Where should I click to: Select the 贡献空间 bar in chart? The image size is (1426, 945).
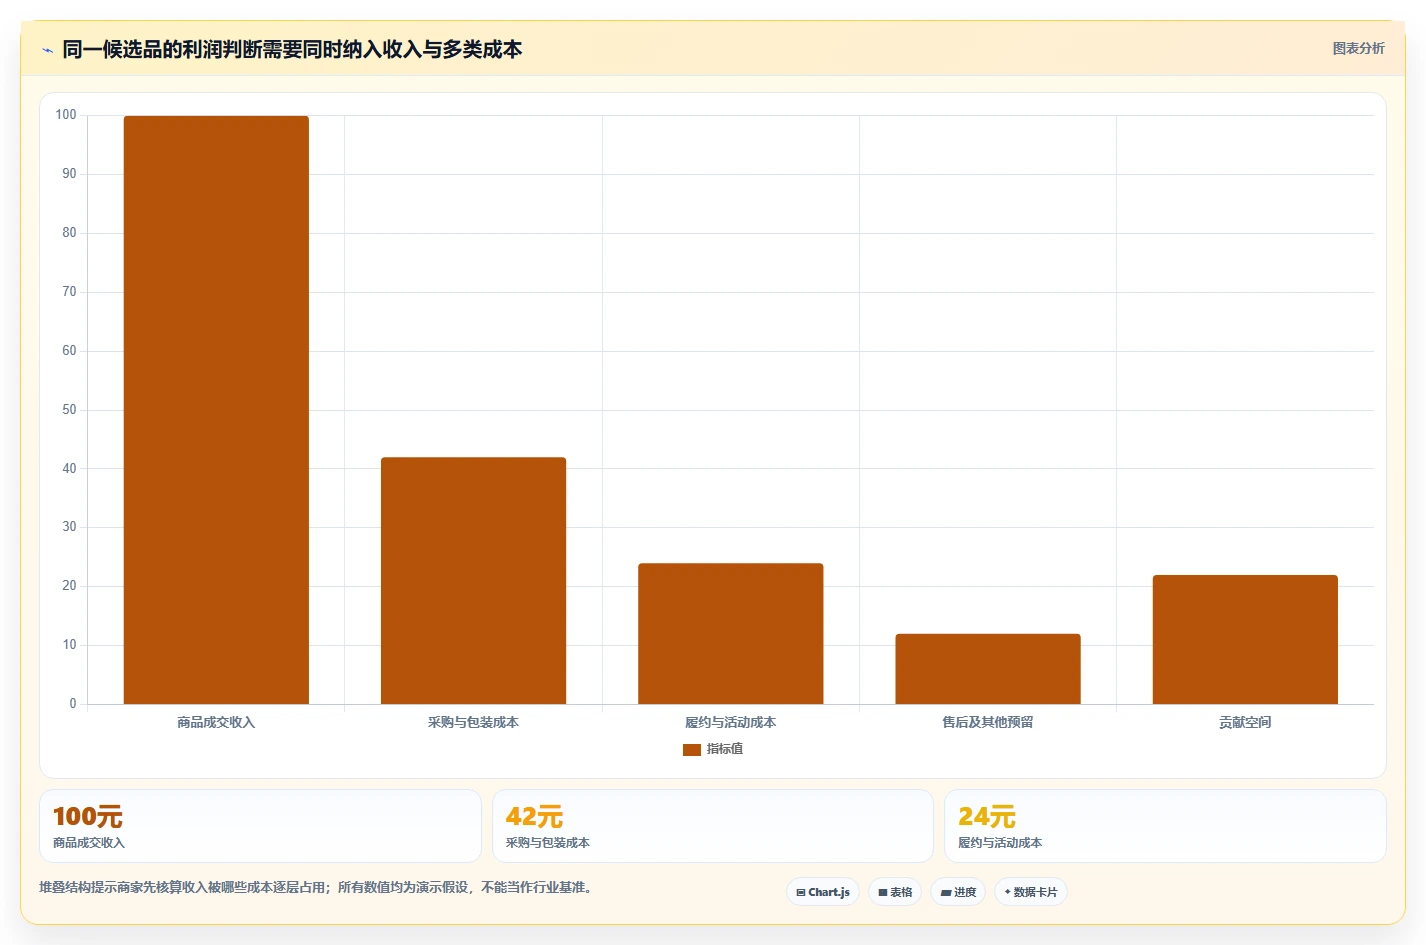(1245, 640)
